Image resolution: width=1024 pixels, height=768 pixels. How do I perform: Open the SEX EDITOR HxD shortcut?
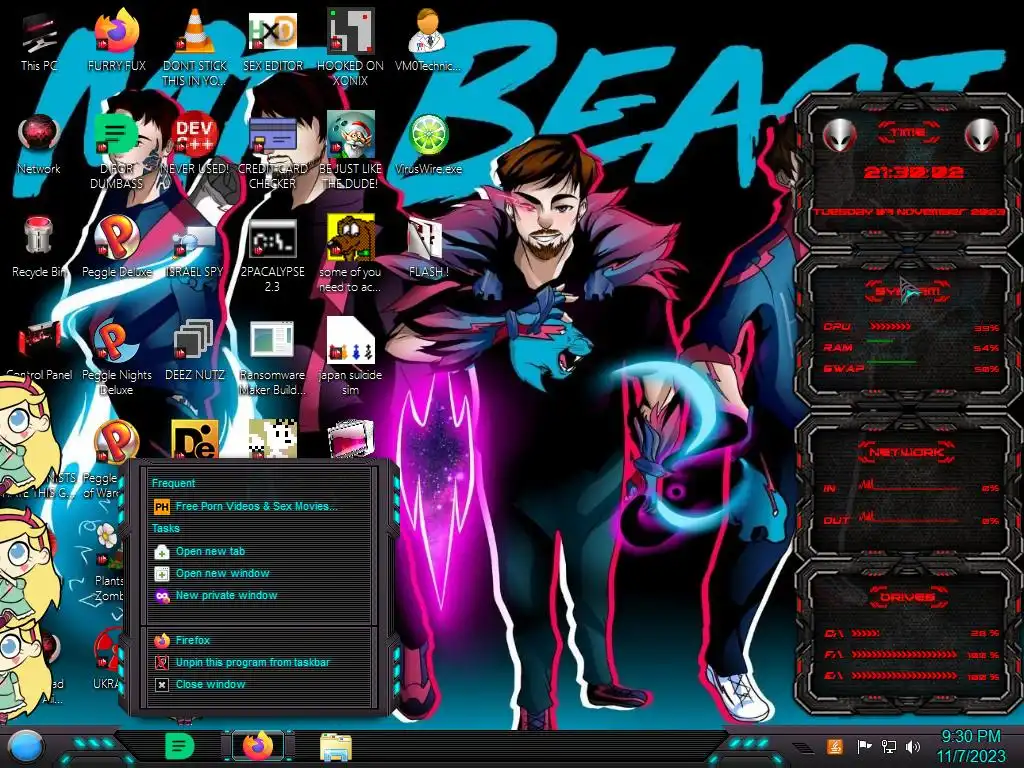click(x=272, y=40)
